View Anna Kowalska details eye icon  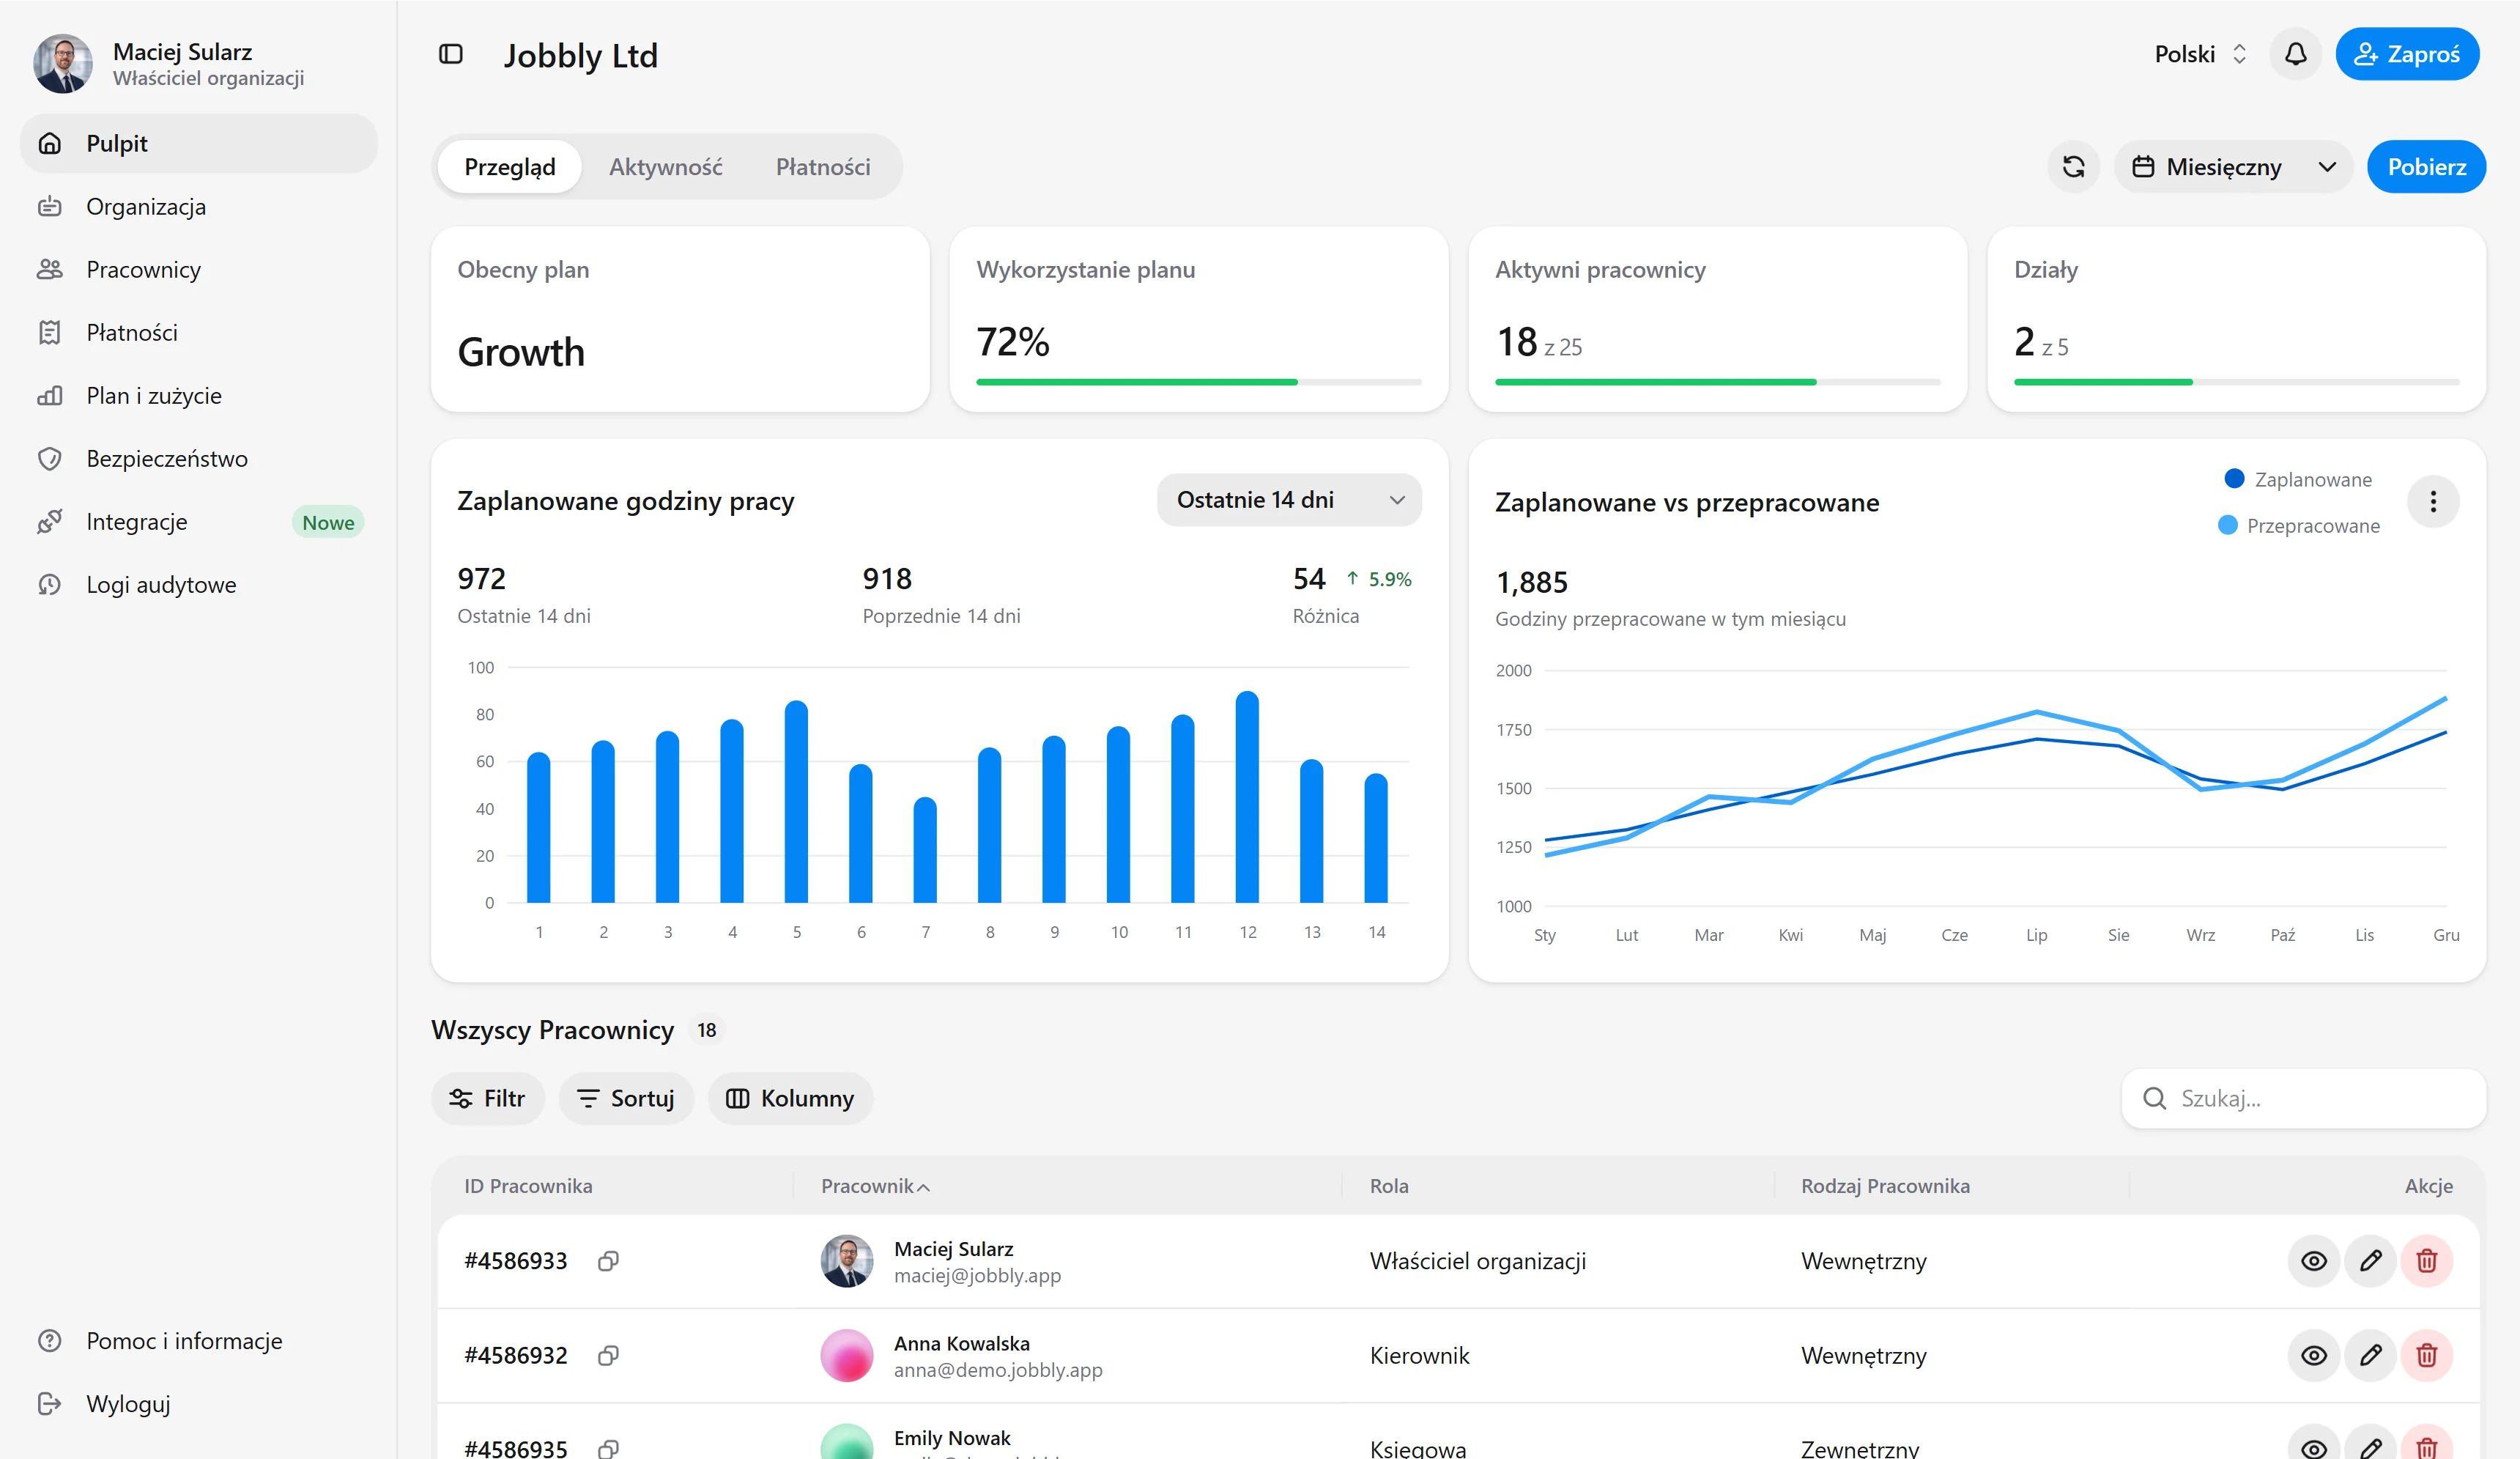[x=2314, y=1355]
